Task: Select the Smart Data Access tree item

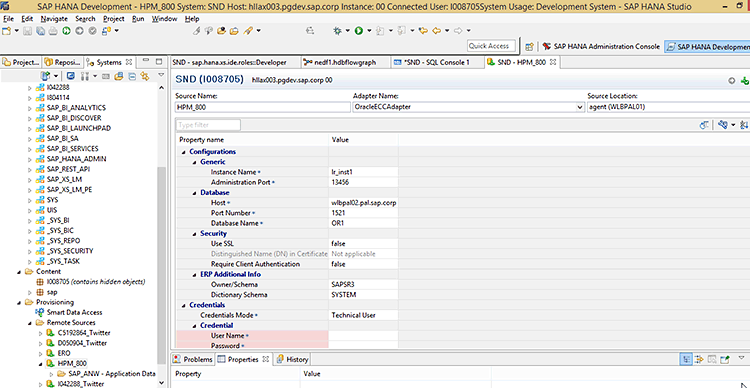Action: [74, 312]
